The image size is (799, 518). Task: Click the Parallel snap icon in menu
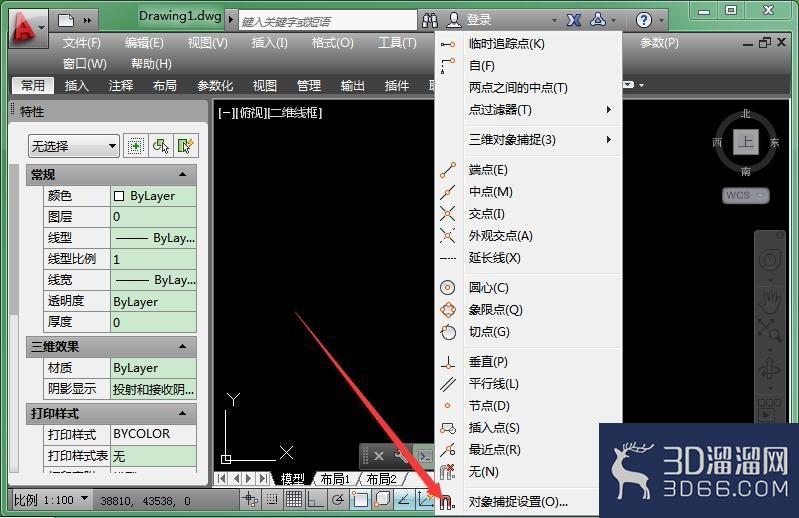(447, 384)
